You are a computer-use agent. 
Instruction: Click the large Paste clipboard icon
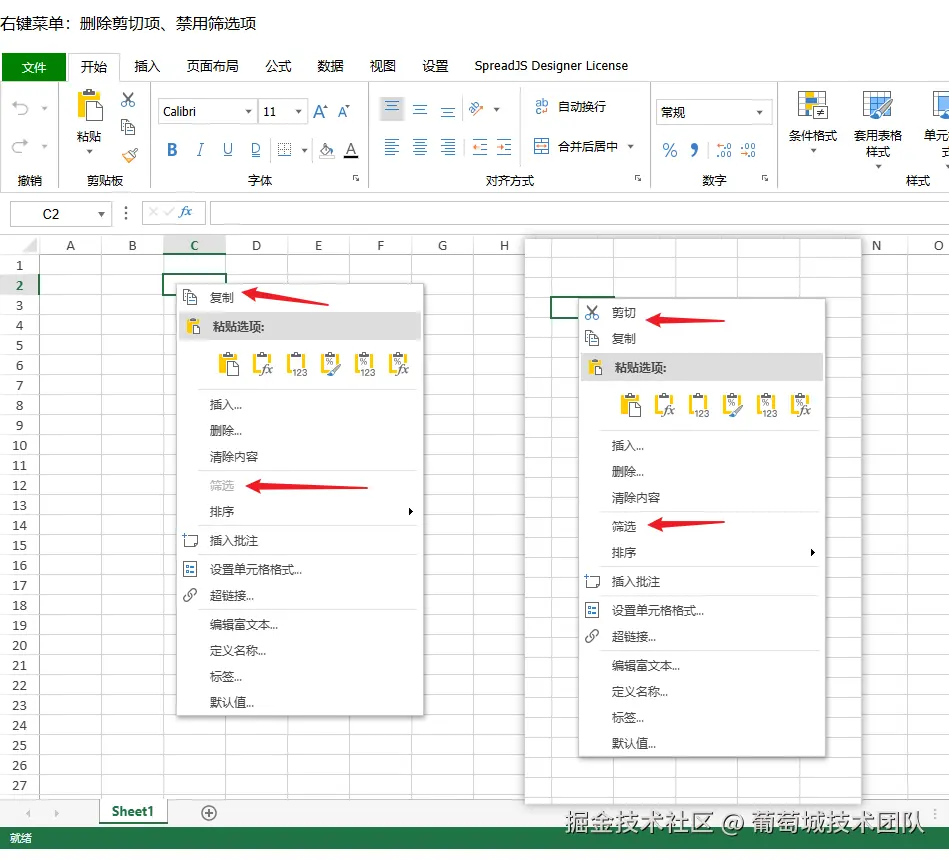[90, 106]
